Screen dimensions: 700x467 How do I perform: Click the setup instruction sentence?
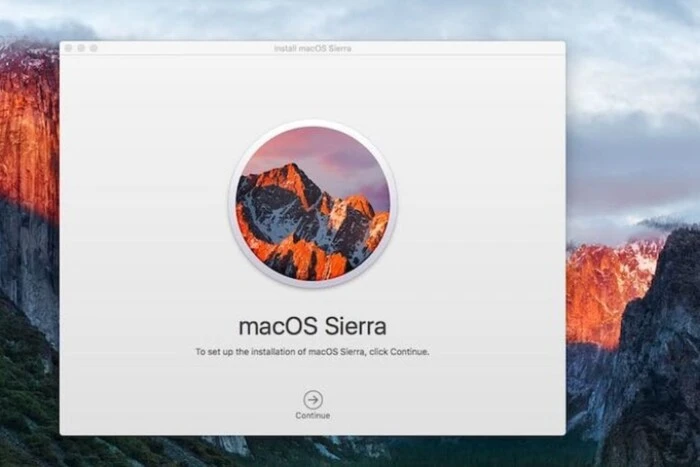312,352
